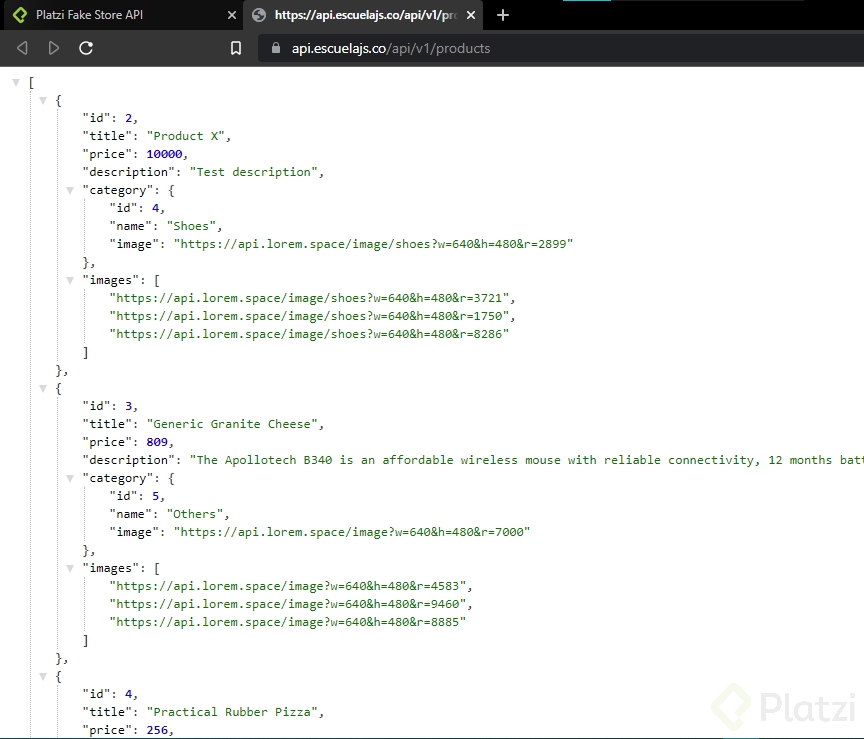Image resolution: width=864 pixels, height=739 pixels.
Task: Click the category id value 4
Action: (155, 208)
